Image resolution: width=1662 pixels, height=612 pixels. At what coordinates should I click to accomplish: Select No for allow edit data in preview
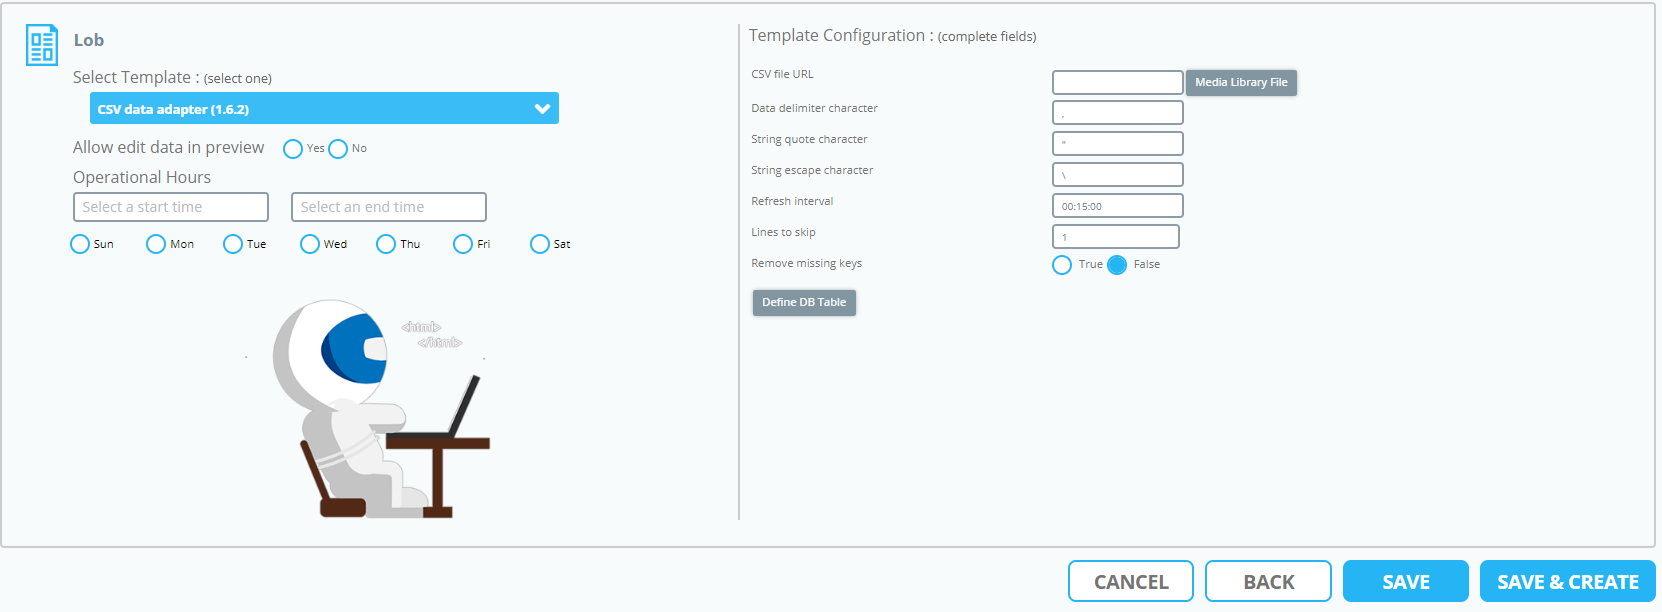tap(337, 148)
